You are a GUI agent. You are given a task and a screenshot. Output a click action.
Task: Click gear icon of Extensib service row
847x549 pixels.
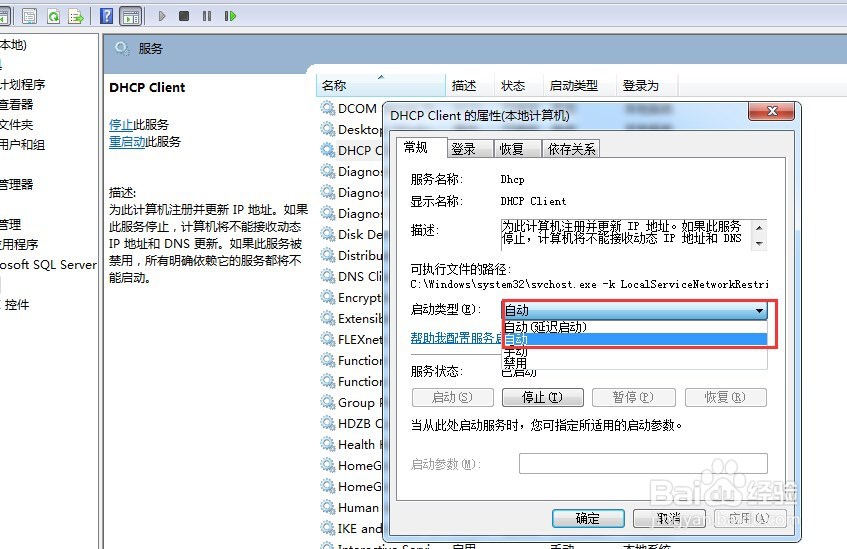[x=327, y=319]
